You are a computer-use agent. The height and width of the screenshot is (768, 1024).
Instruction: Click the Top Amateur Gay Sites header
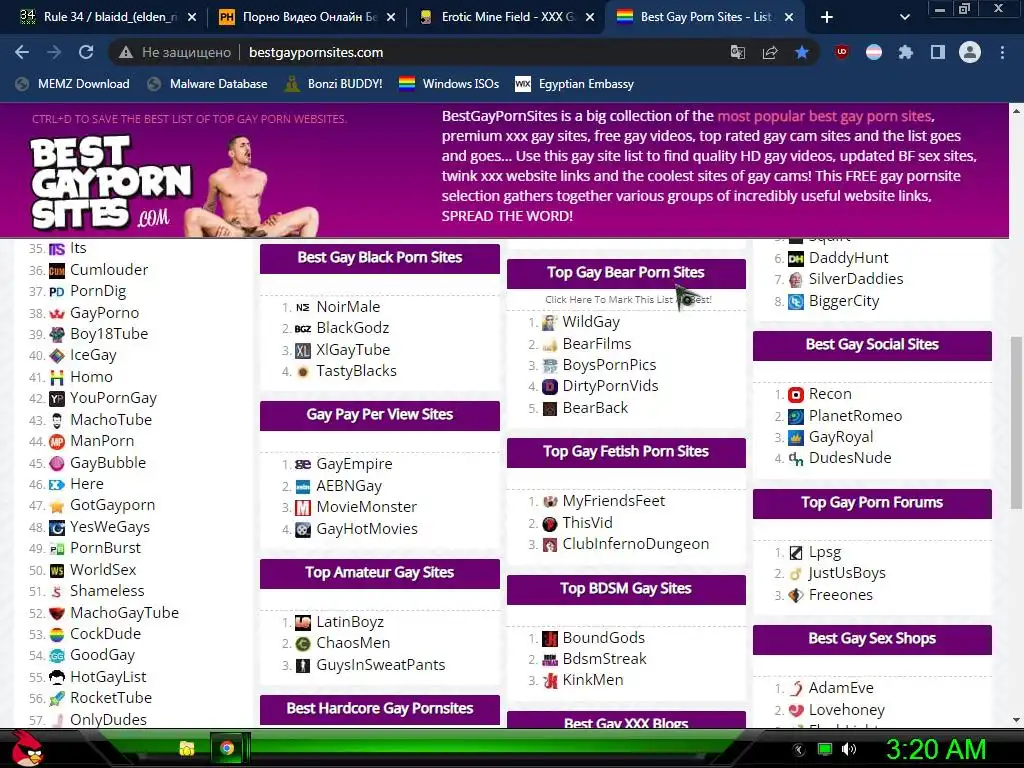coord(379,573)
